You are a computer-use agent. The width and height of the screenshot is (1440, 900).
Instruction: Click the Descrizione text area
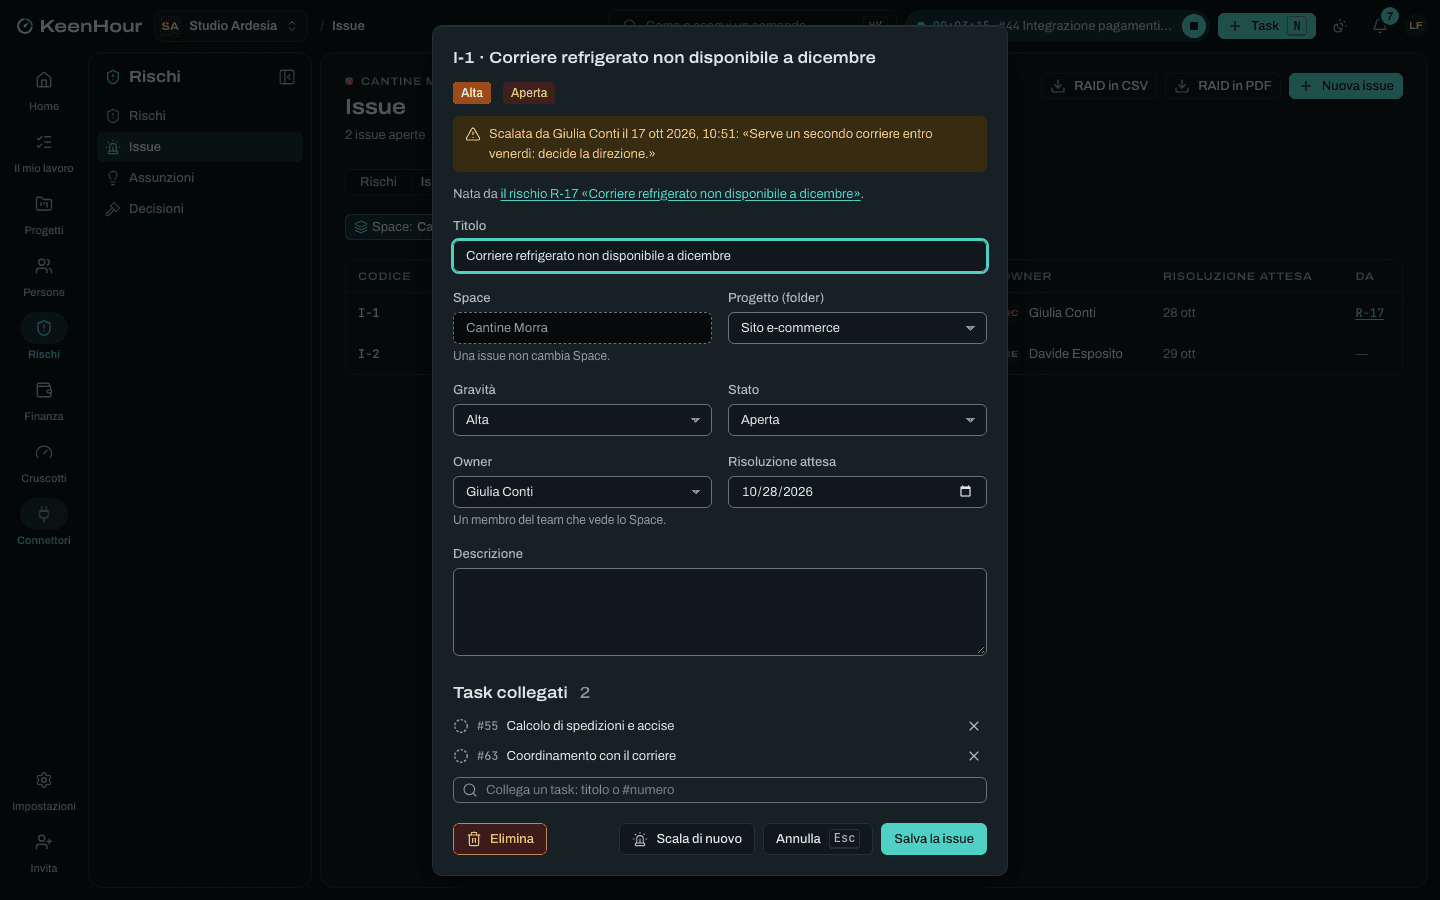point(720,612)
